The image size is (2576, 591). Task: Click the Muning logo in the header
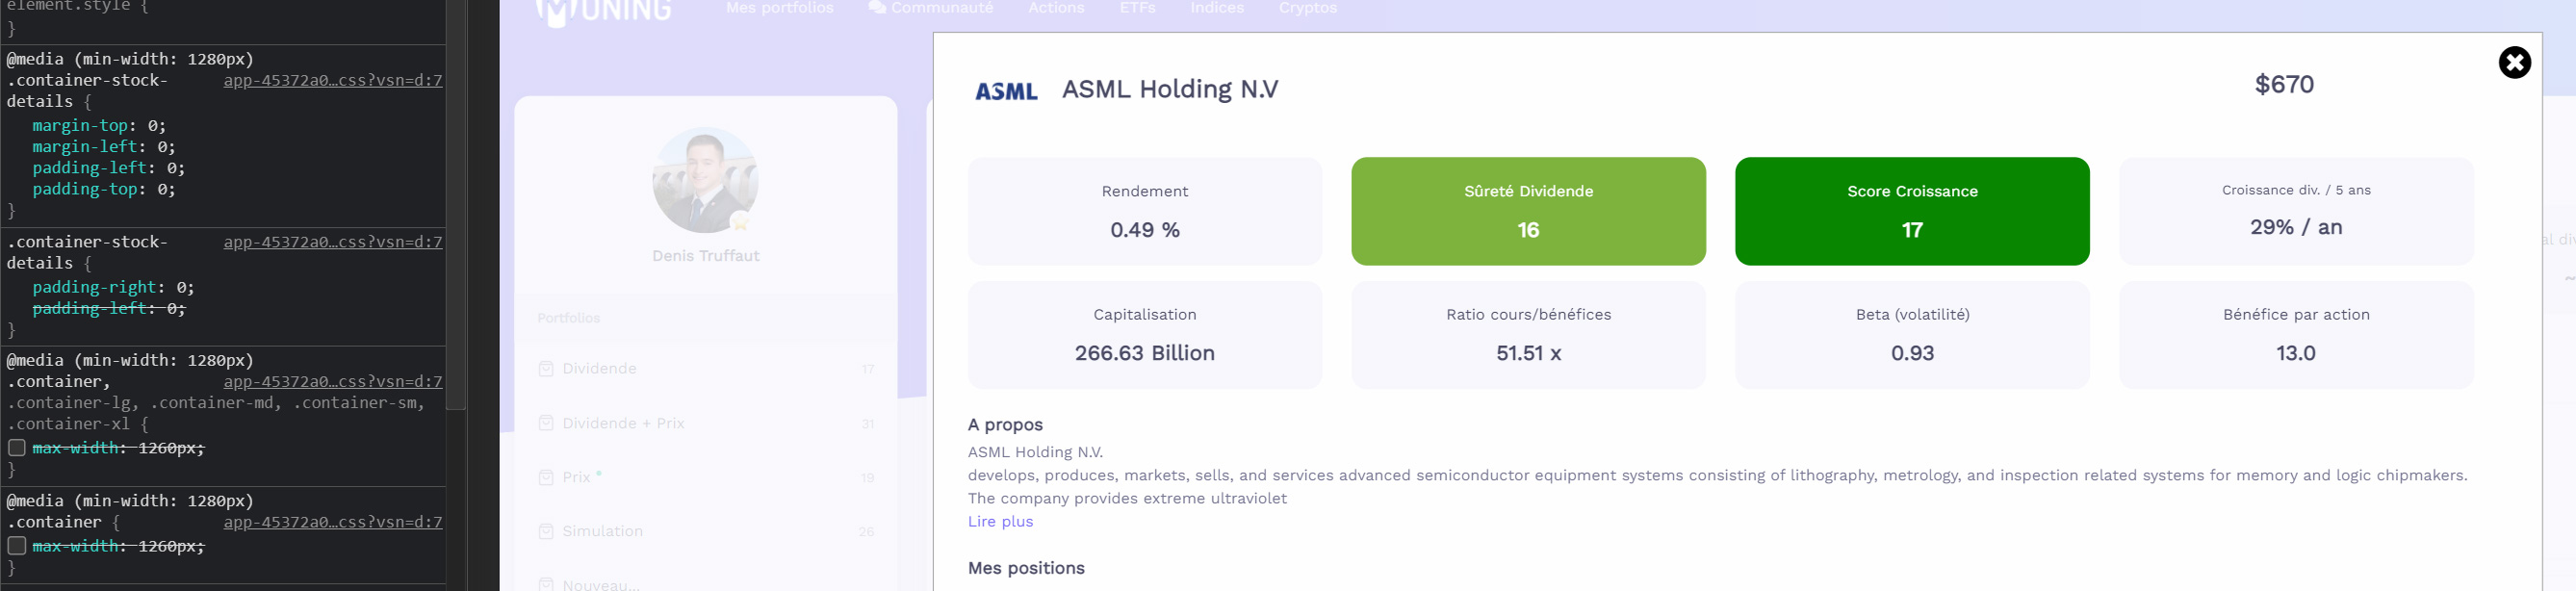[x=603, y=11]
